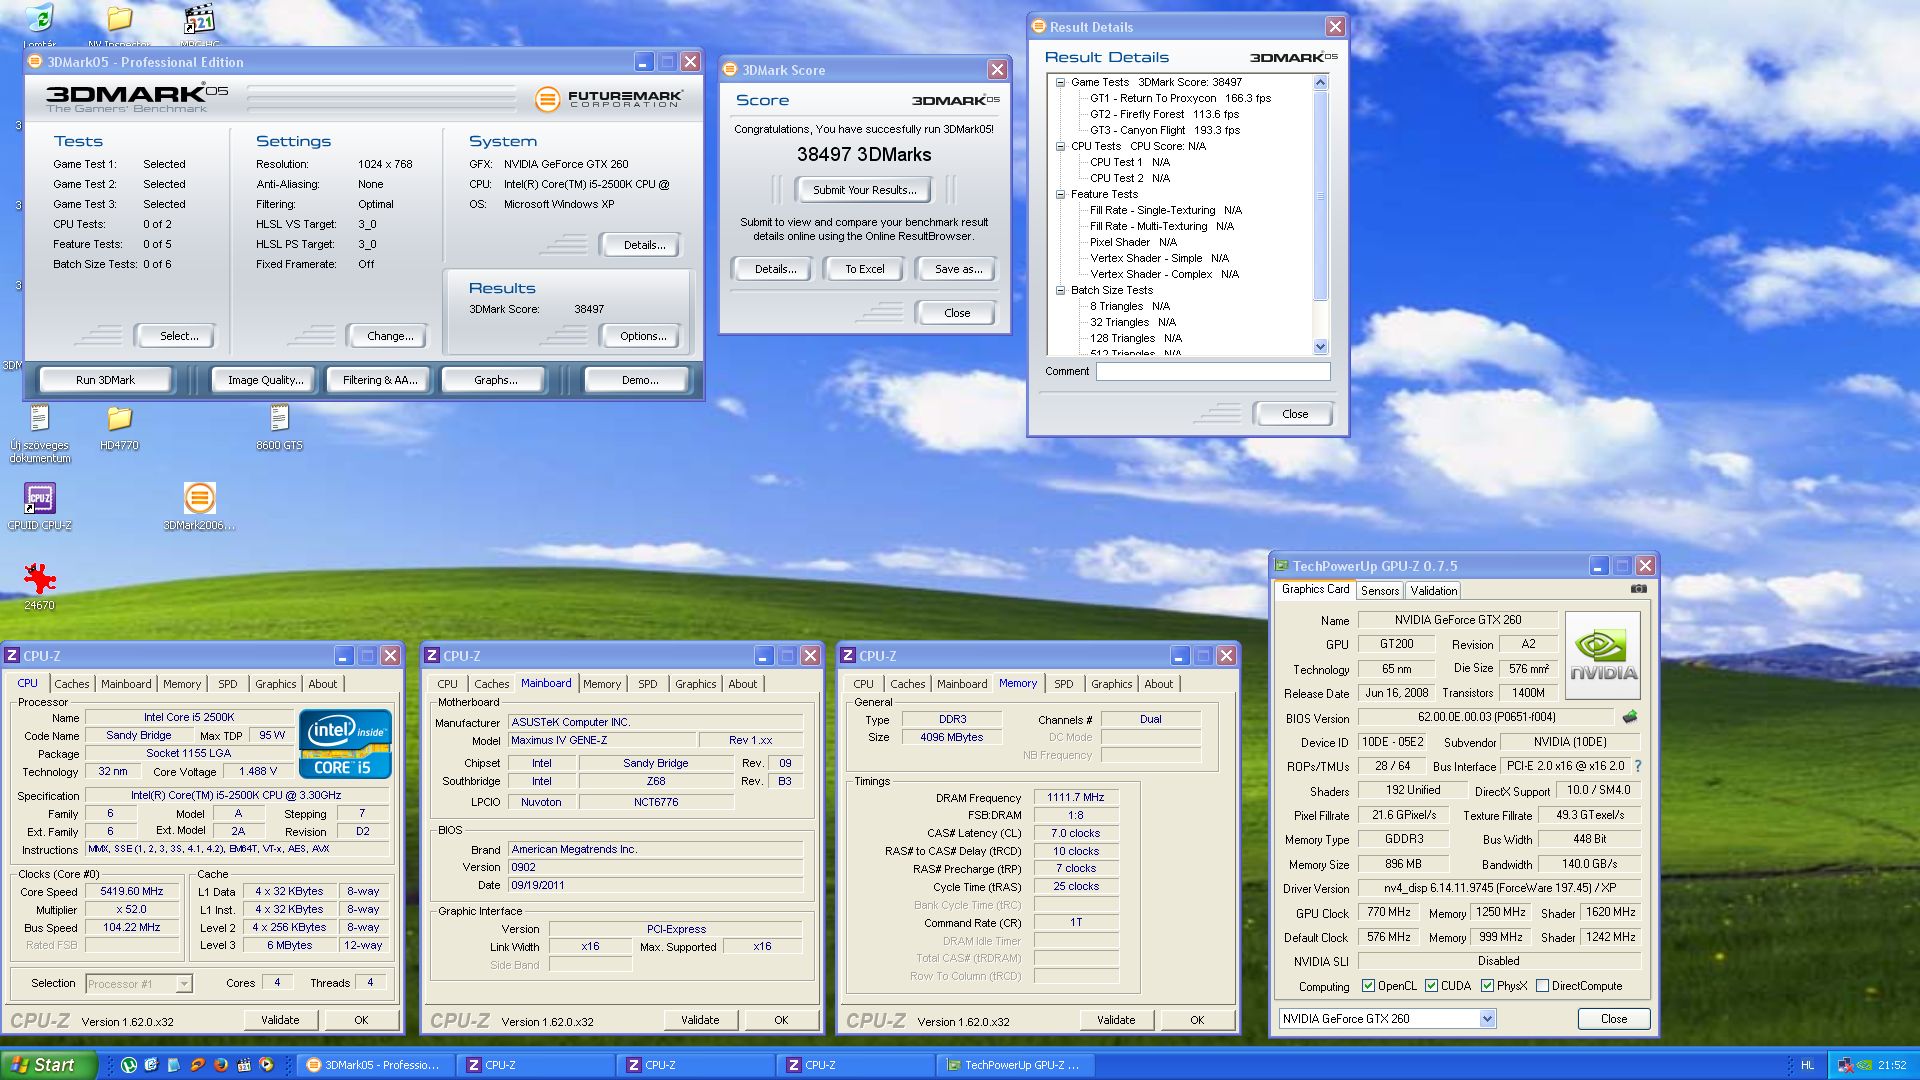Click the Comment text field

(x=1212, y=371)
